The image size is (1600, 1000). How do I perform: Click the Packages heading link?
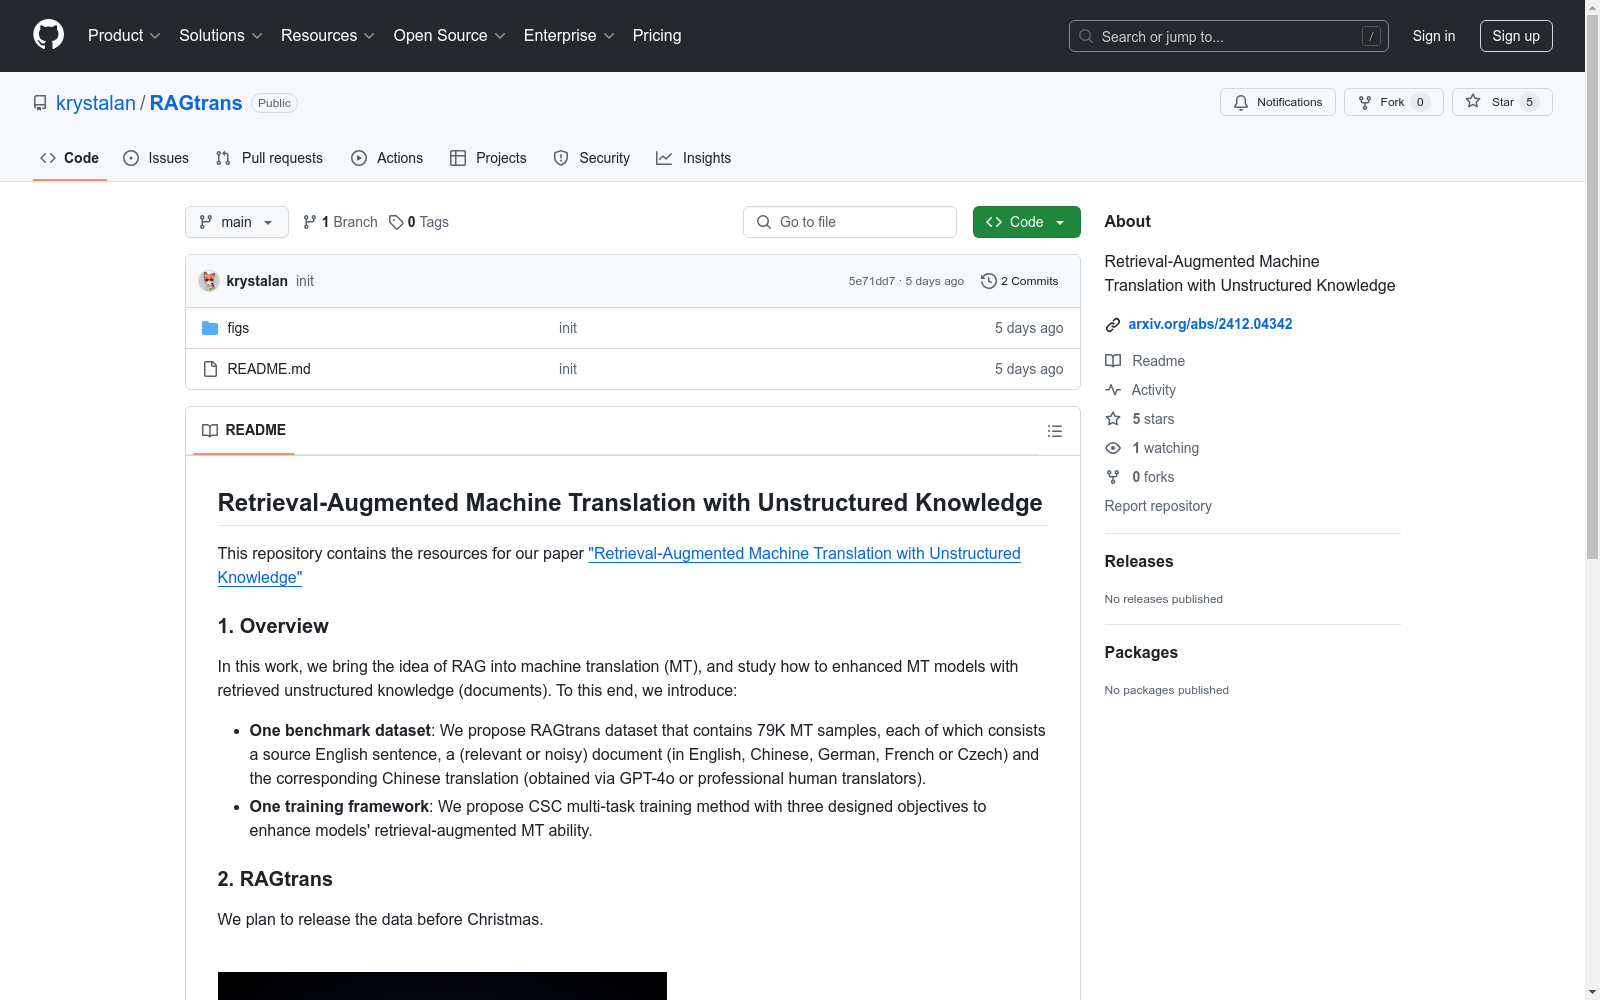pos(1141,652)
